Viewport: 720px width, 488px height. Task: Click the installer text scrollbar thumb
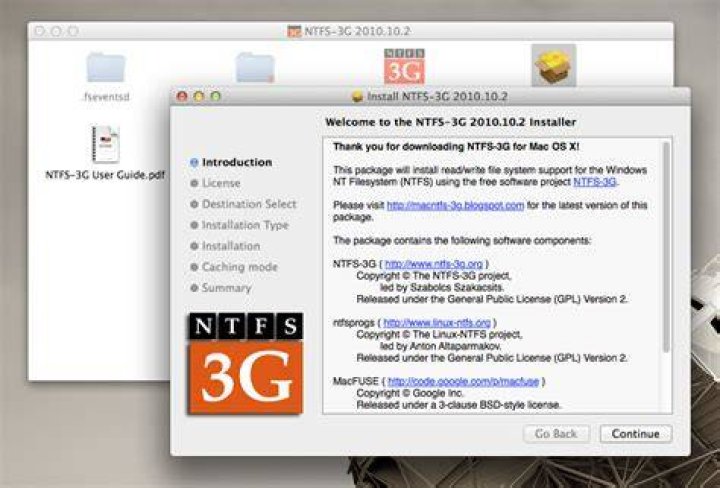coord(666,248)
